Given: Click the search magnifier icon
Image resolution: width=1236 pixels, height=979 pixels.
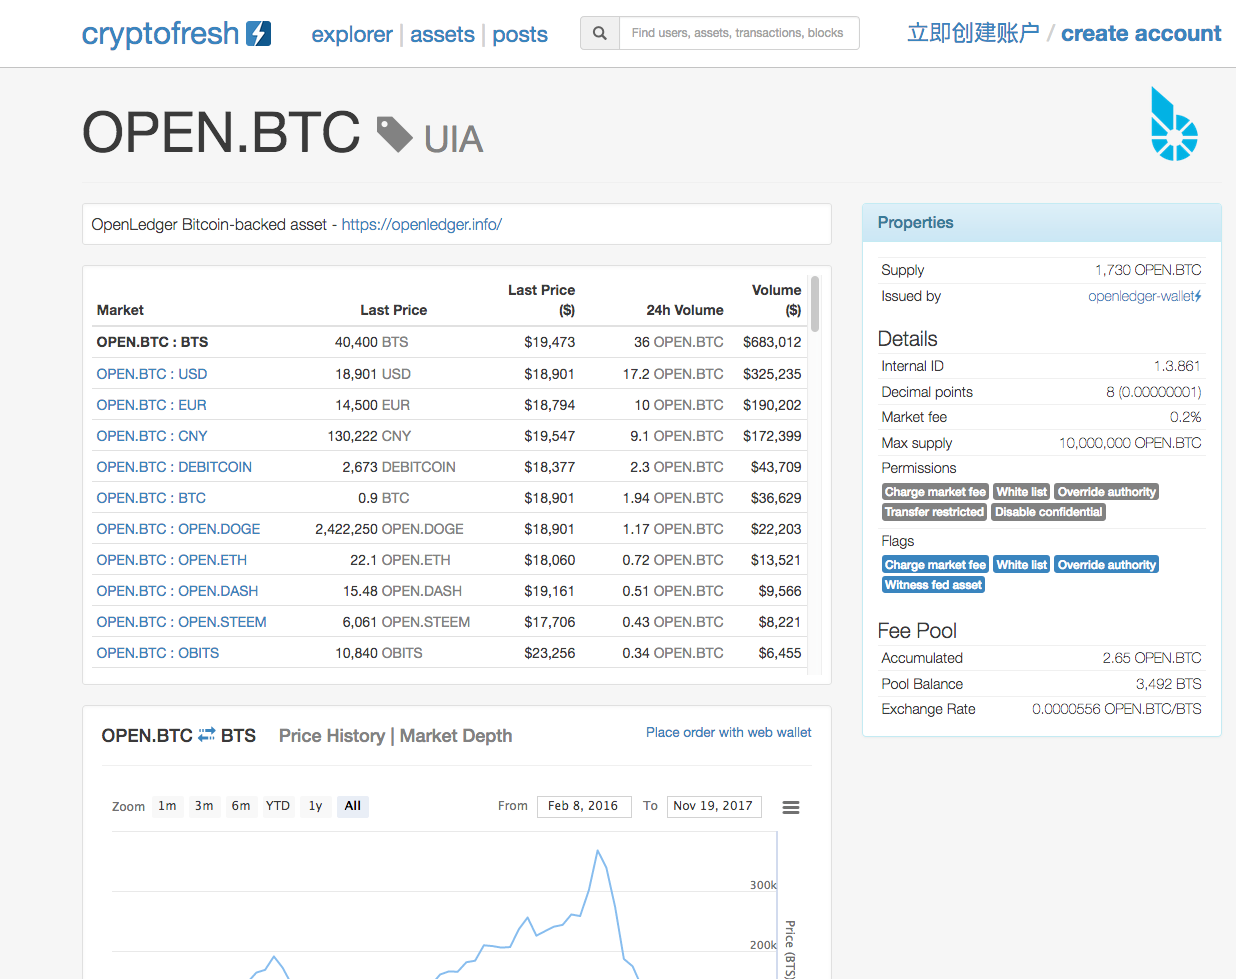Looking at the screenshot, I should tap(600, 33).
